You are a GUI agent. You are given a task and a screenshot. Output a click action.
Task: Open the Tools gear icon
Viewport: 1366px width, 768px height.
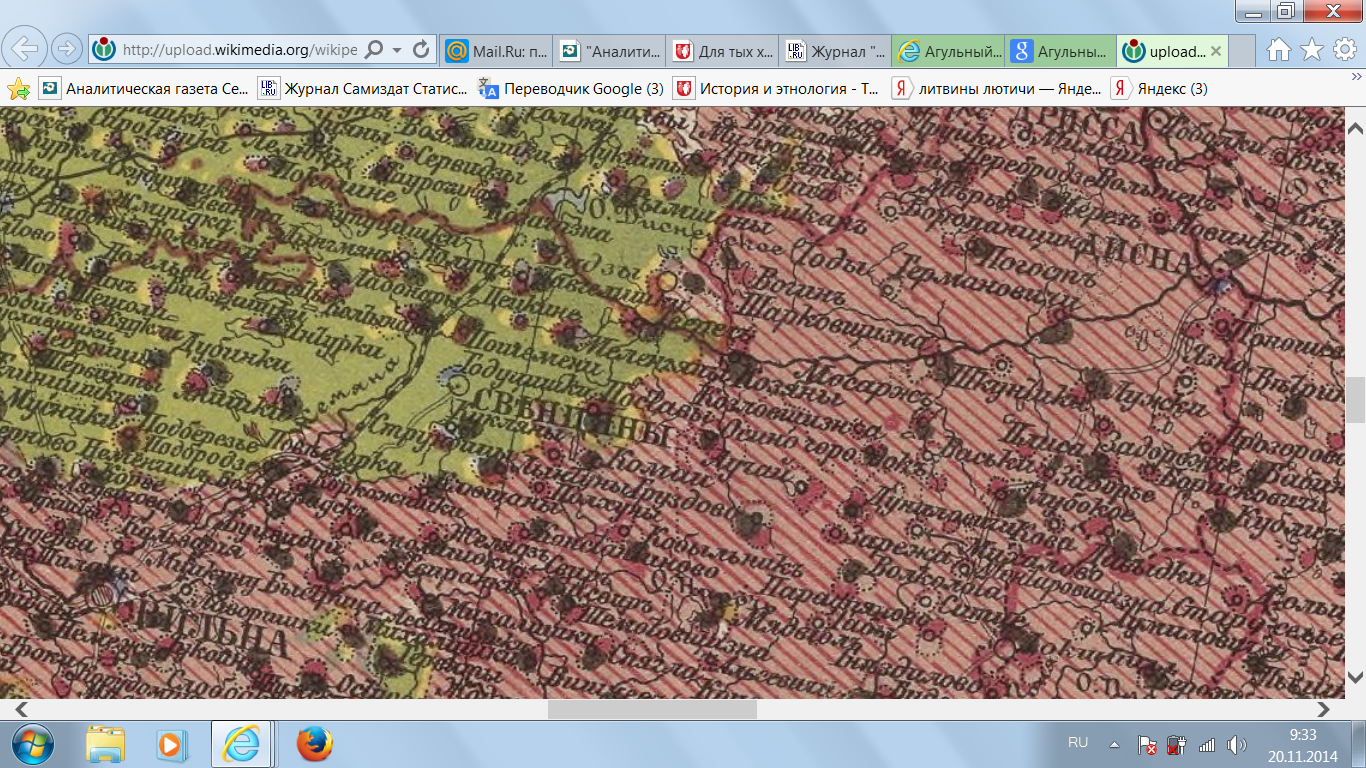pos(1343,49)
